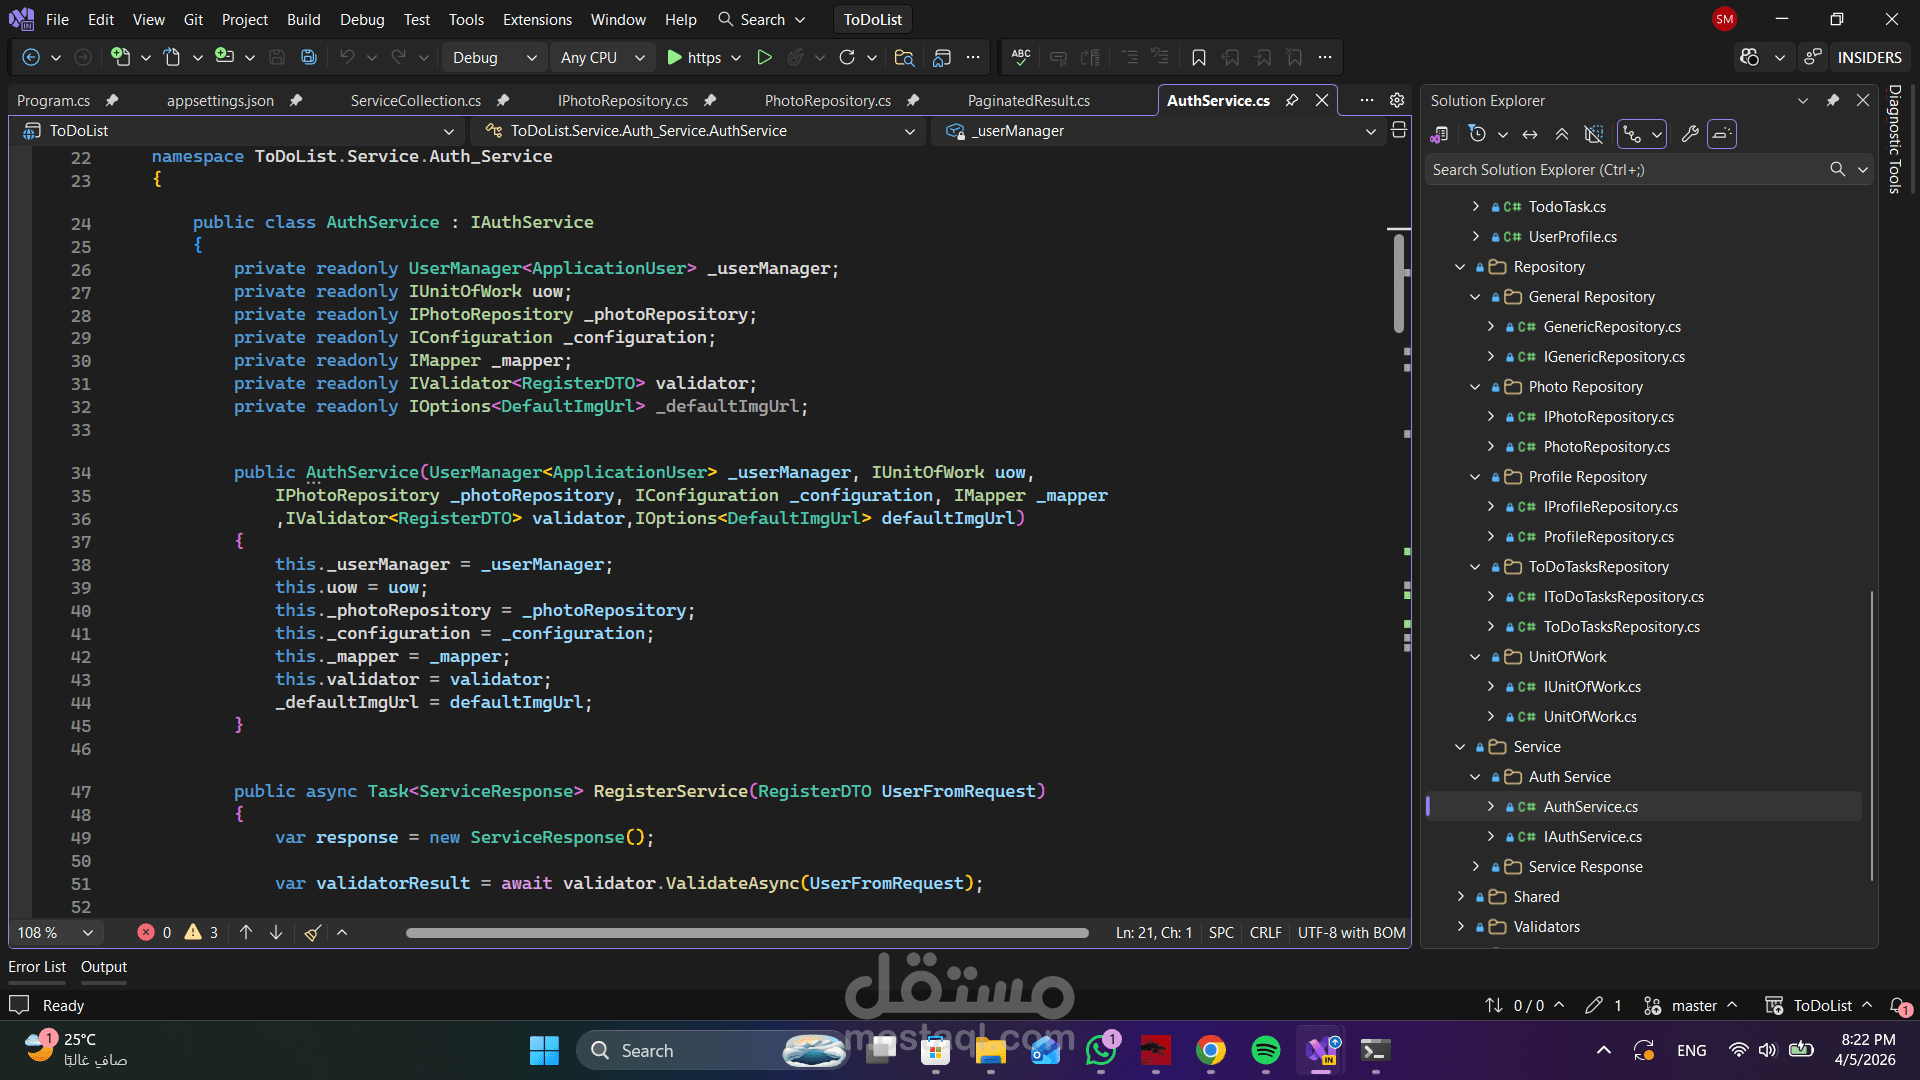This screenshot has width=1920, height=1080.
Task: Open the Any CPU platform dropdown
Action: click(602, 58)
